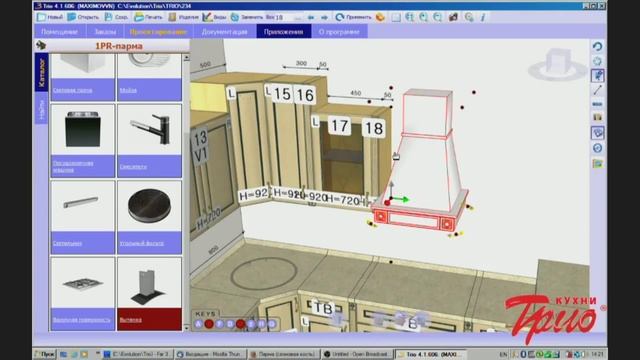Click the left blue arrow in the toolbar
This screenshot has width=640, height=360.
(x=311, y=18)
